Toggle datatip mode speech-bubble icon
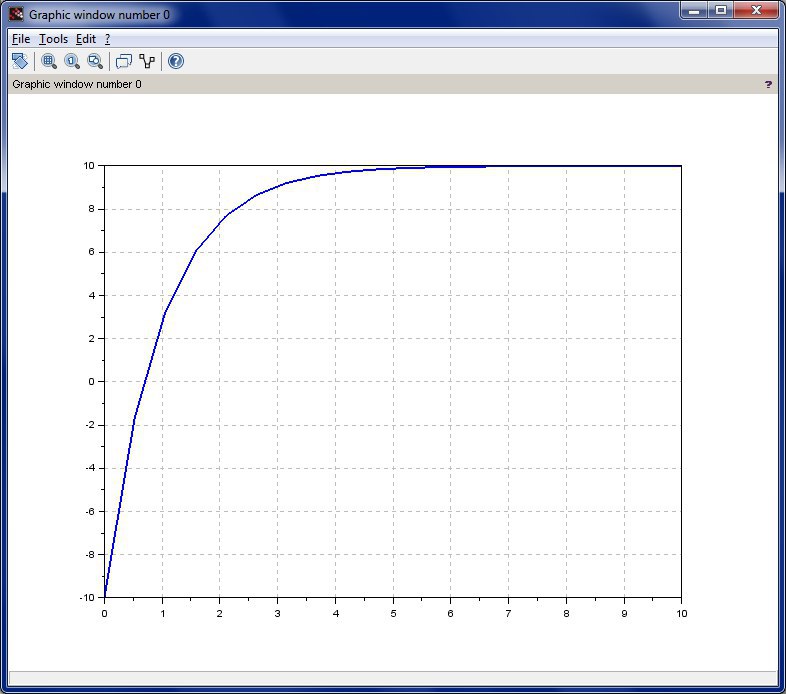The image size is (786, 694). (123, 61)
